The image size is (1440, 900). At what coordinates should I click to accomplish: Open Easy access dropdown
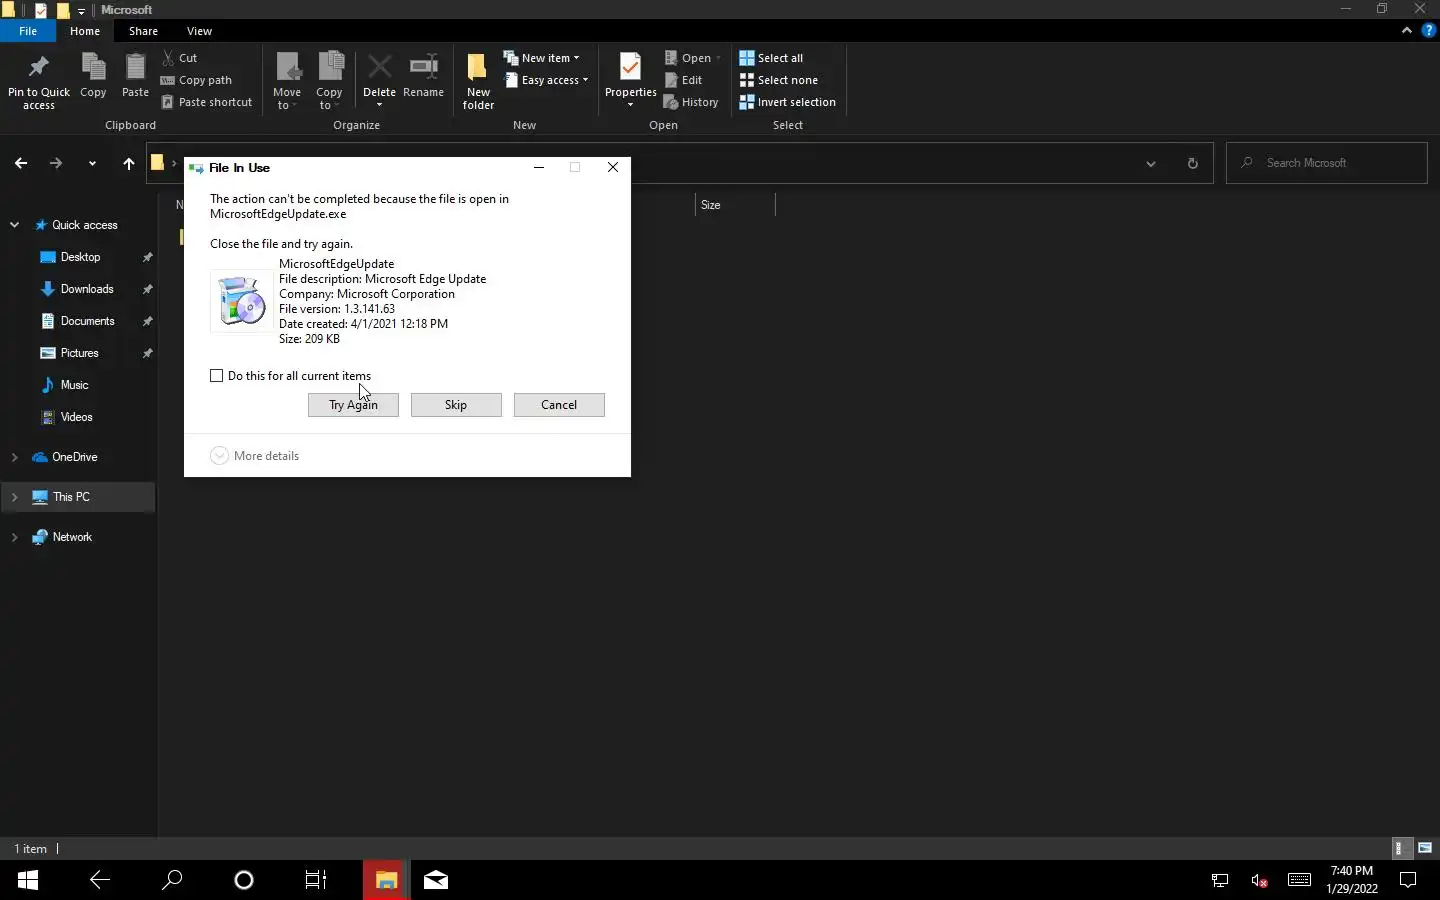pyautogui.click(x=546, y=80)
